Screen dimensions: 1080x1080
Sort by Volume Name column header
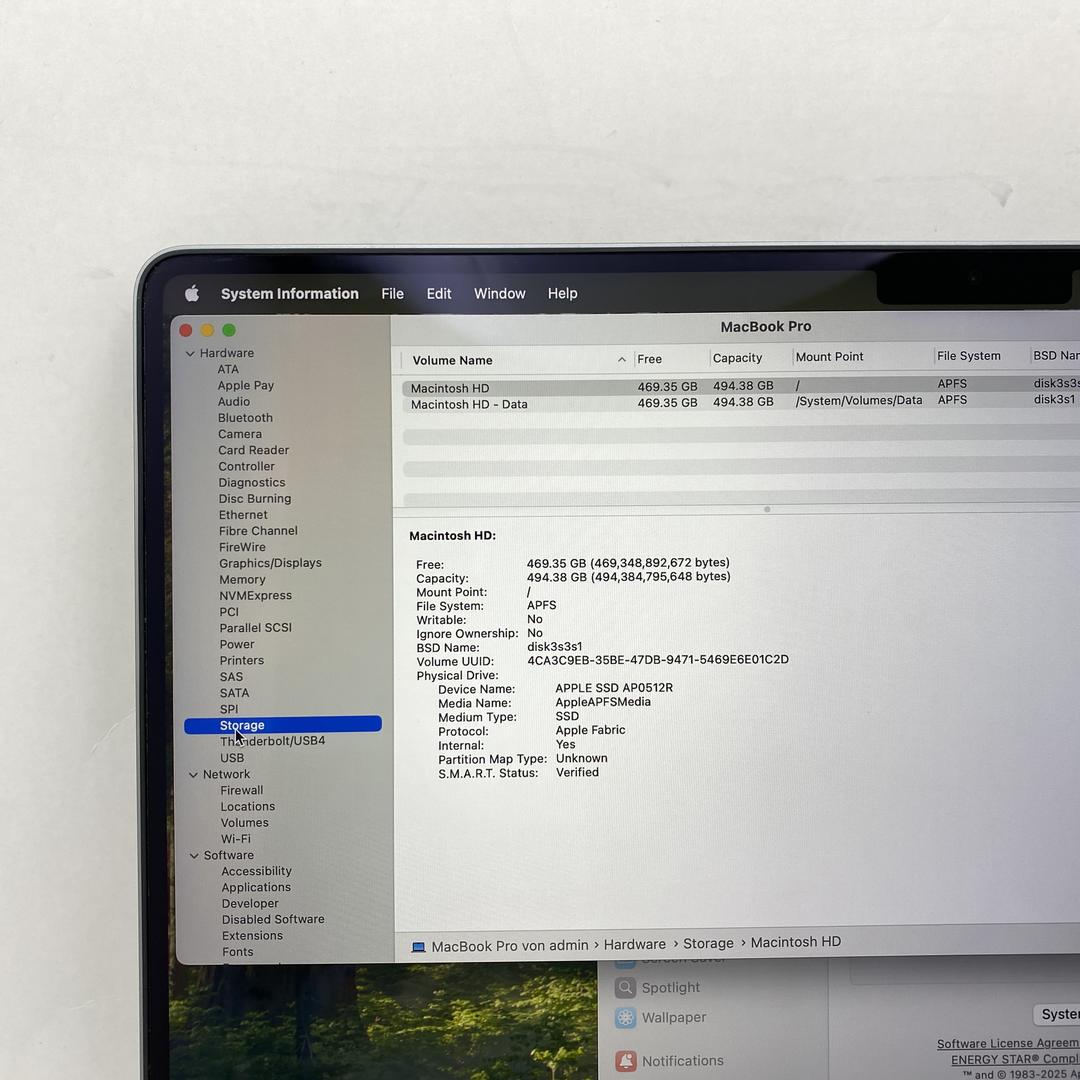click(x=452, y=360)
